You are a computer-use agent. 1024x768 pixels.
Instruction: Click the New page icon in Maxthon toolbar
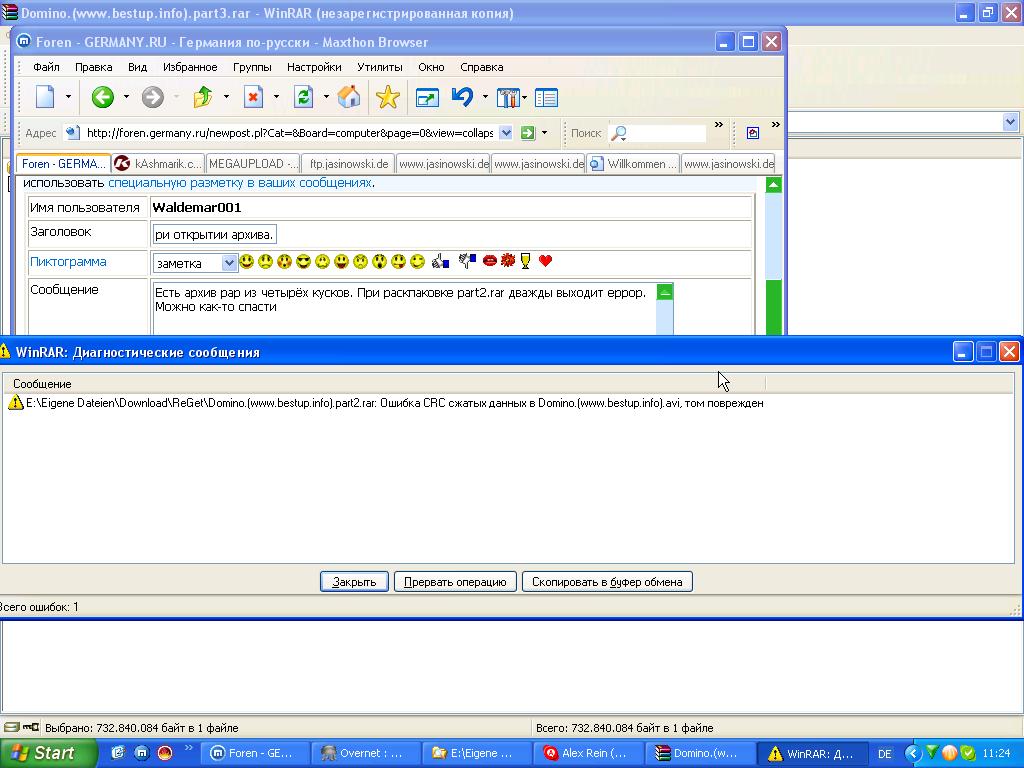45,97
